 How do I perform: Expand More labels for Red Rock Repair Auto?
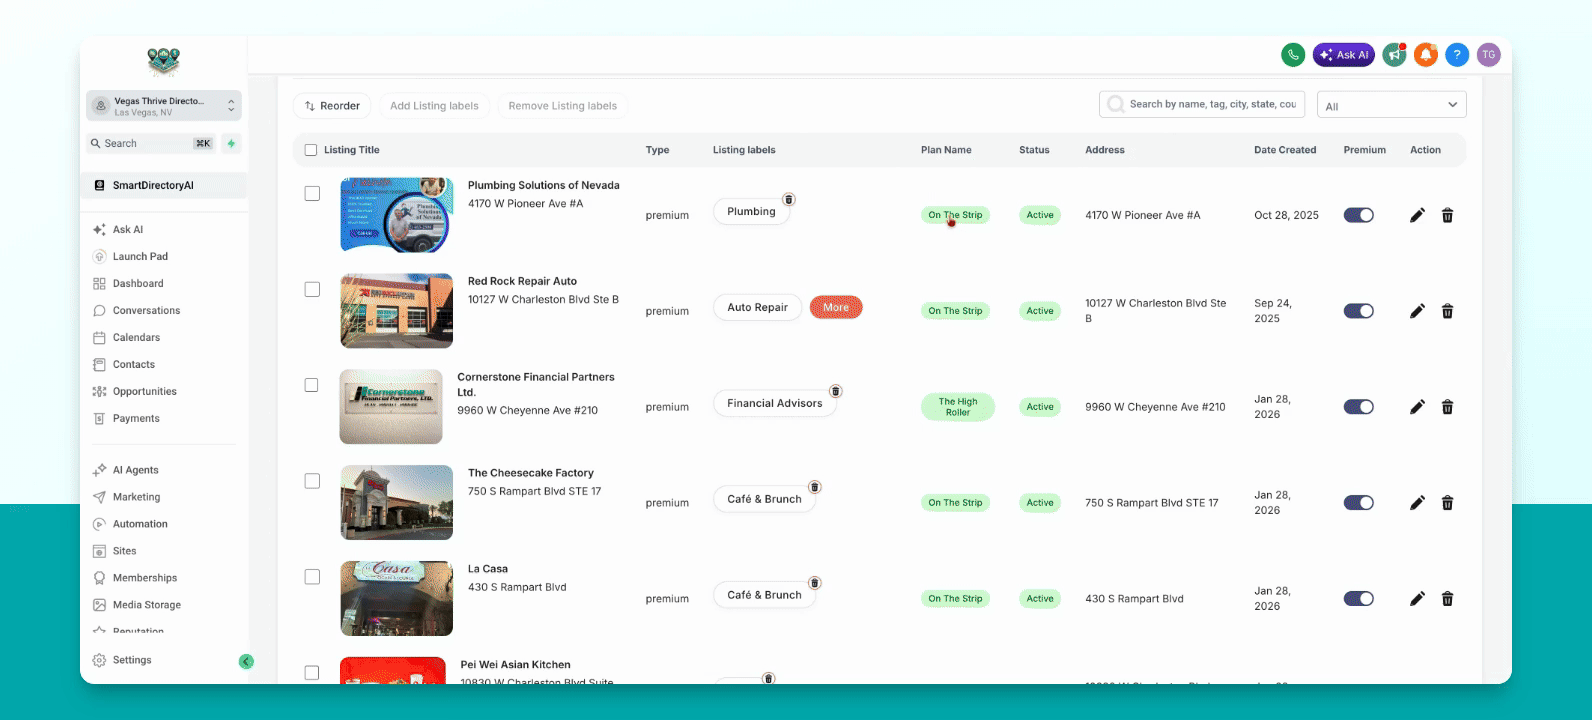pos(836,307)
